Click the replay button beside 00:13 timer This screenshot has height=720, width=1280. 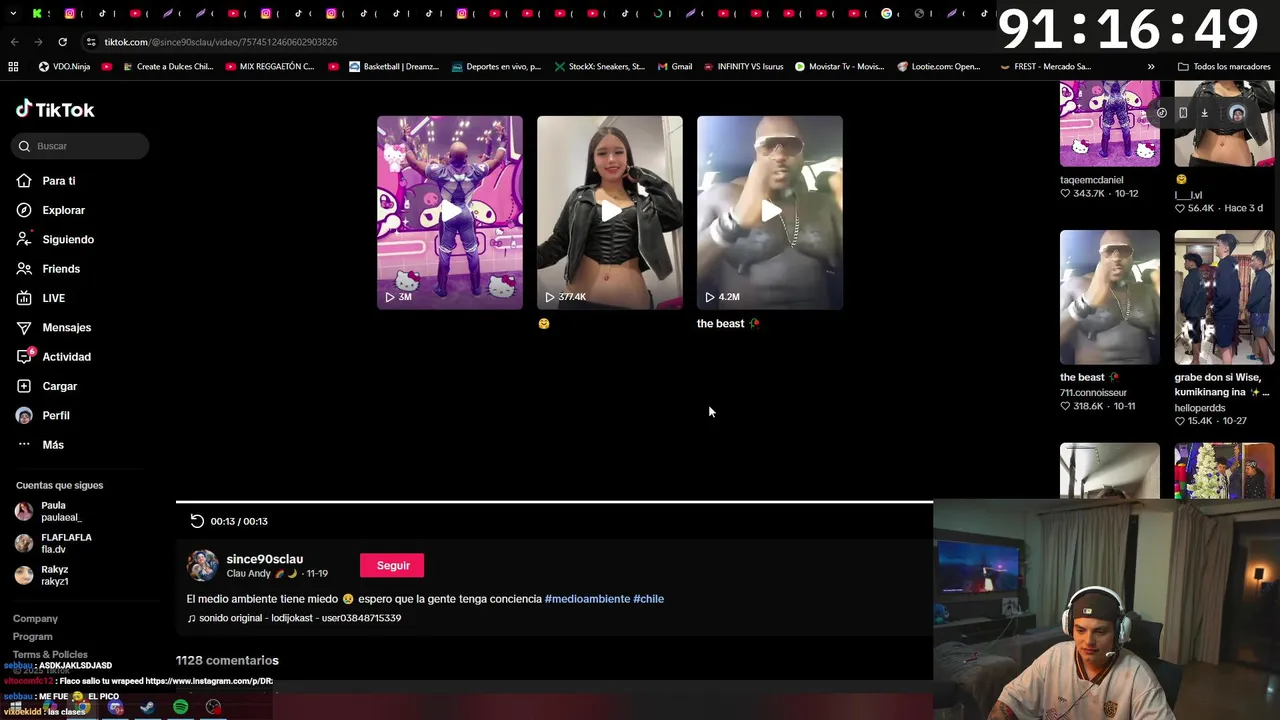click(x=197, y=521)
